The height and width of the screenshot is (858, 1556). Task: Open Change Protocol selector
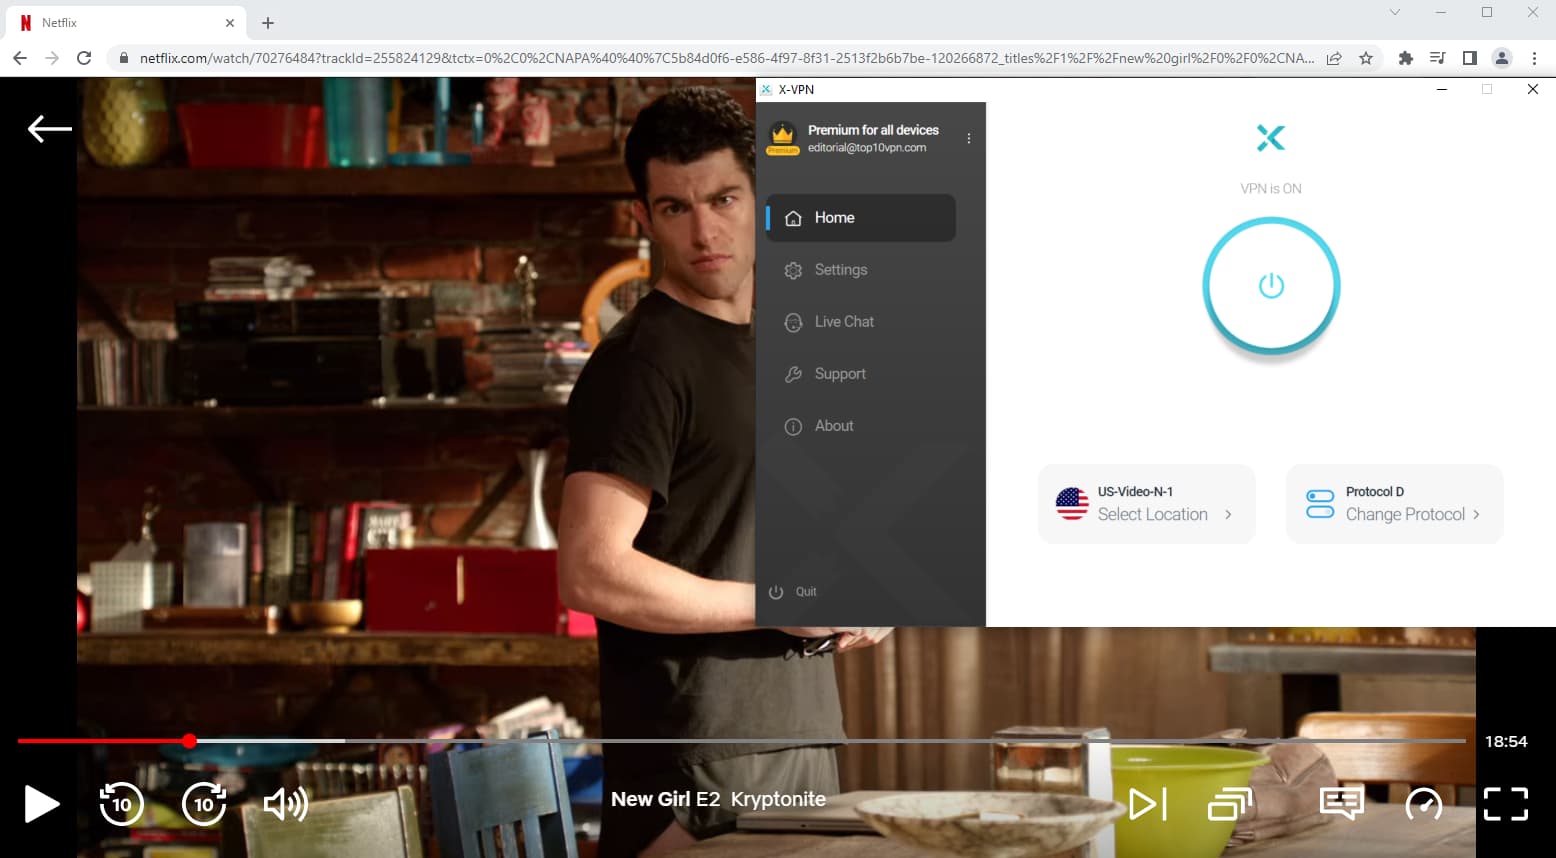[1395, 504]
